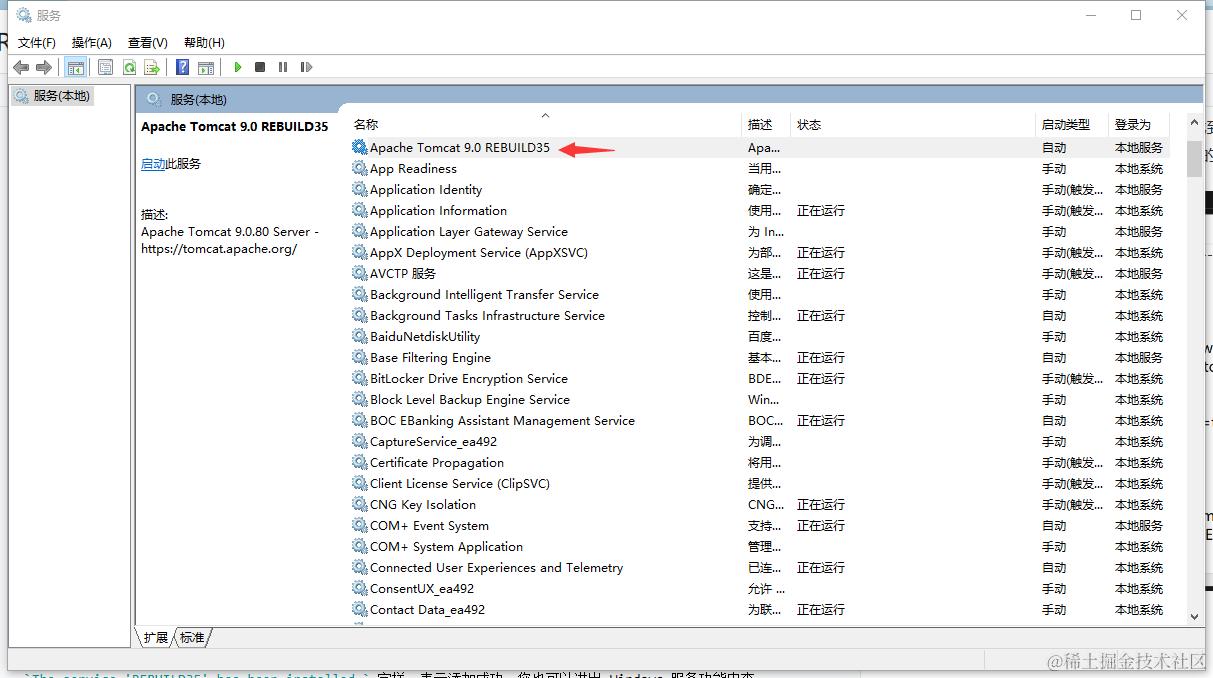Select 服务(本地) in the left tree

[52, 96]
